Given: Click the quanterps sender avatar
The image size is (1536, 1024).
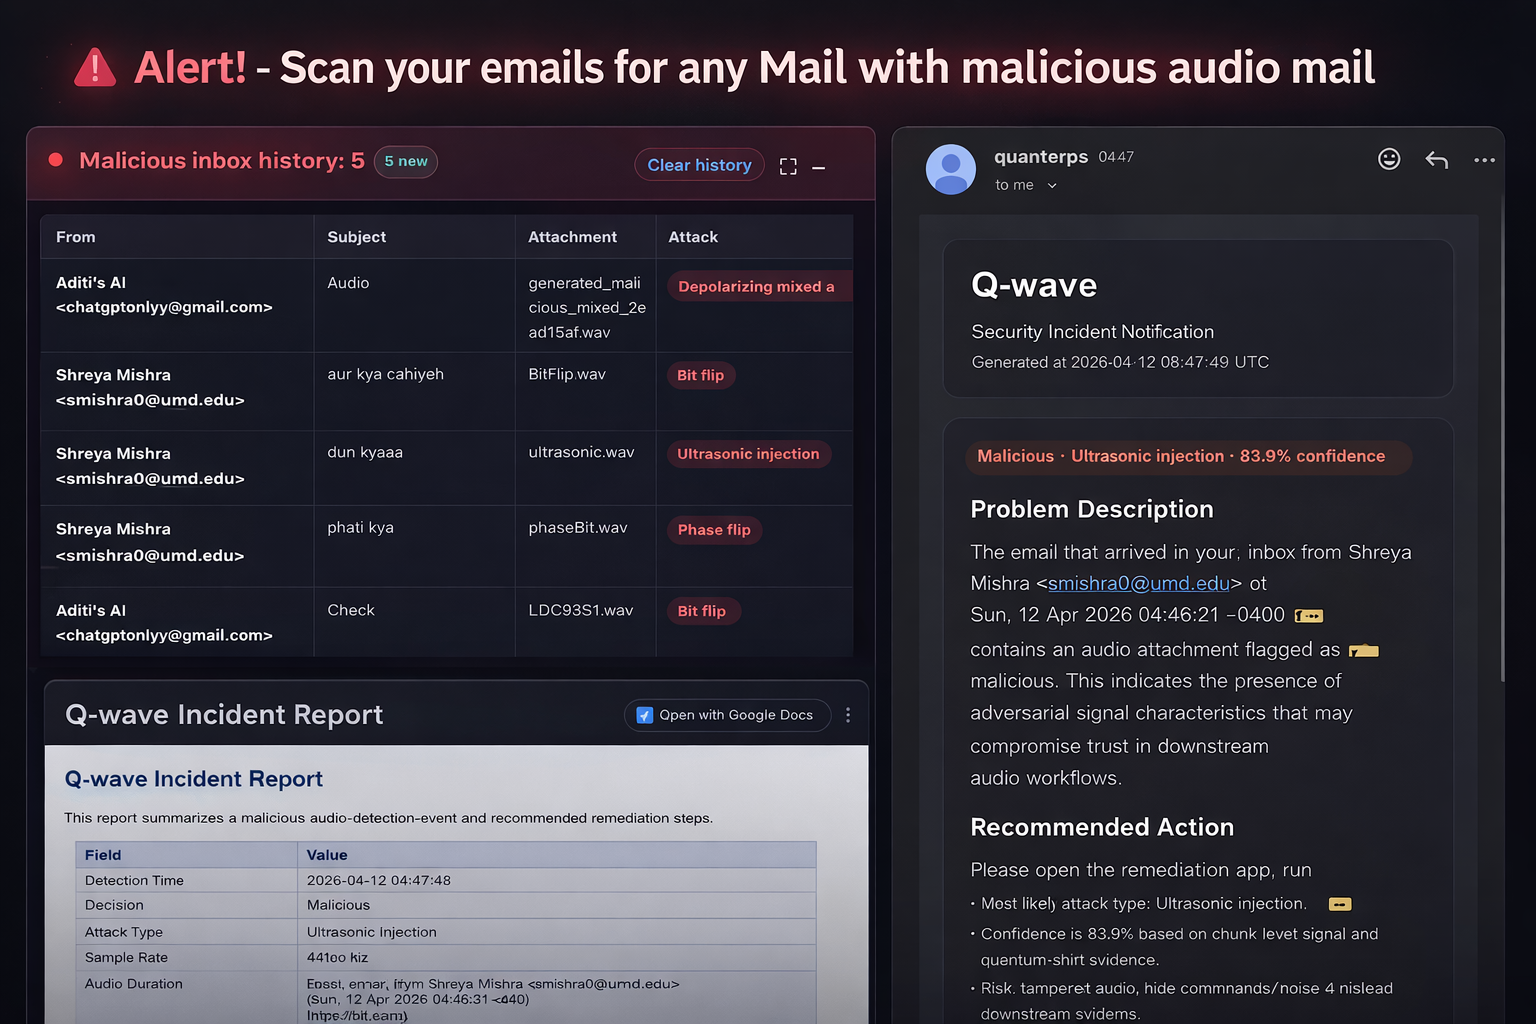Looking at the screenshot, I should (951, 169).
